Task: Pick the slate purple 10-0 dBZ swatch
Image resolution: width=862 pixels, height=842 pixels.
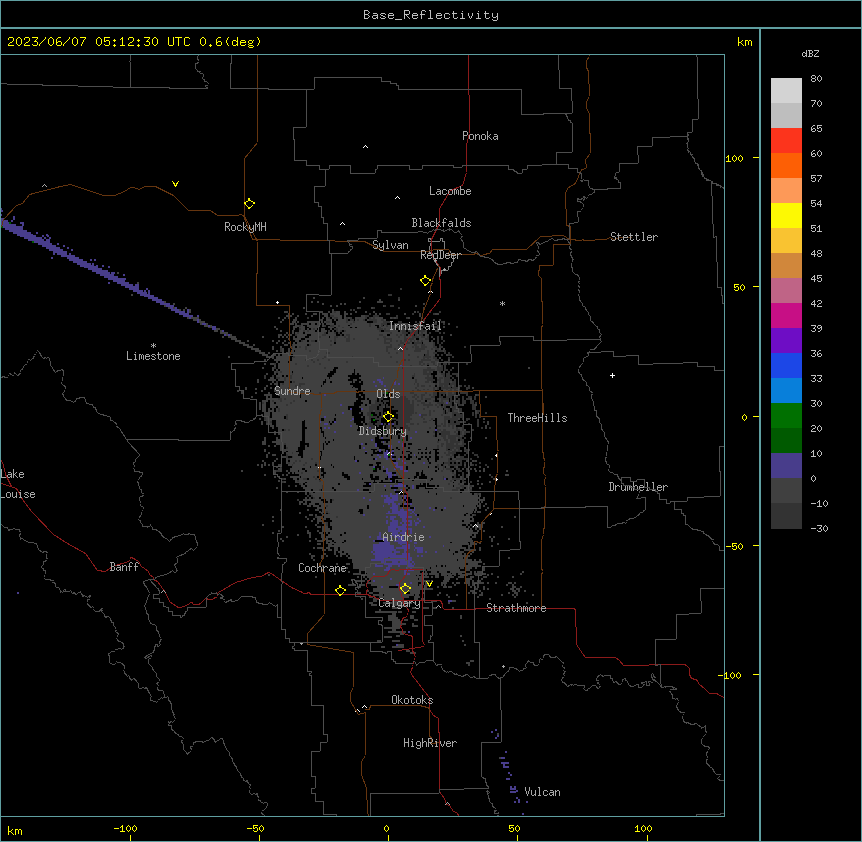Action: tap(786, 466)
